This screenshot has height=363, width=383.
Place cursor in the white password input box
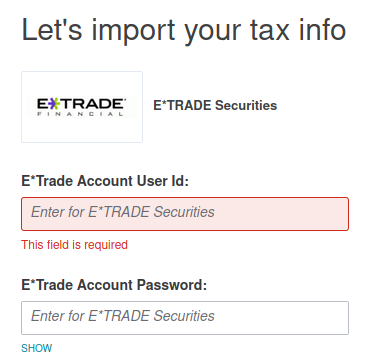(x=185, y=318)
